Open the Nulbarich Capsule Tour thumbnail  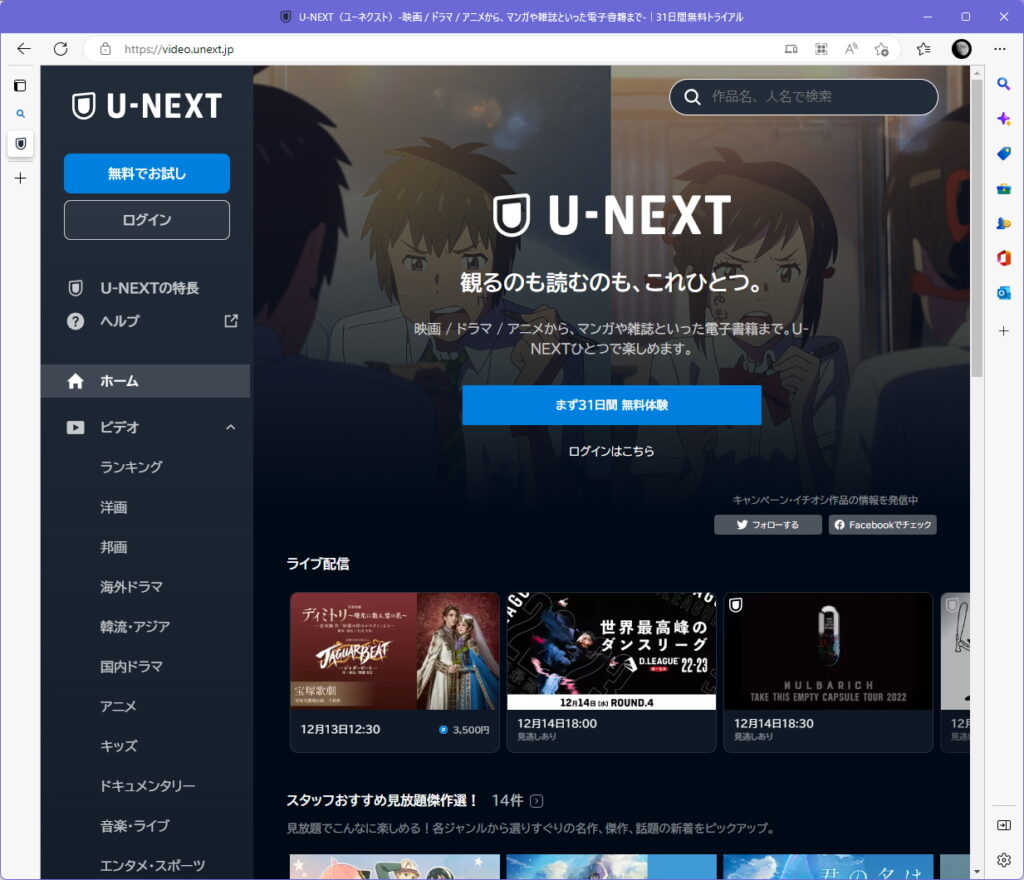(828, 652)
